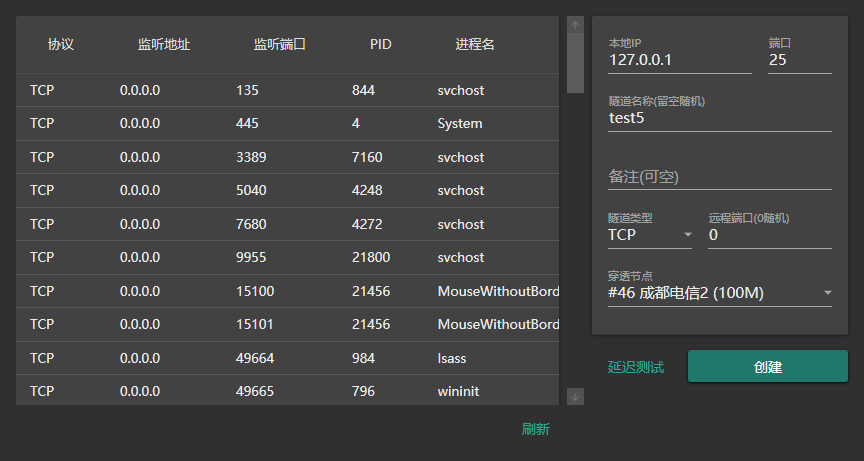Click the 监听端口 column header
Image resolution: width=864 pixels, height=461 pixels.
[x=279, y=44]
